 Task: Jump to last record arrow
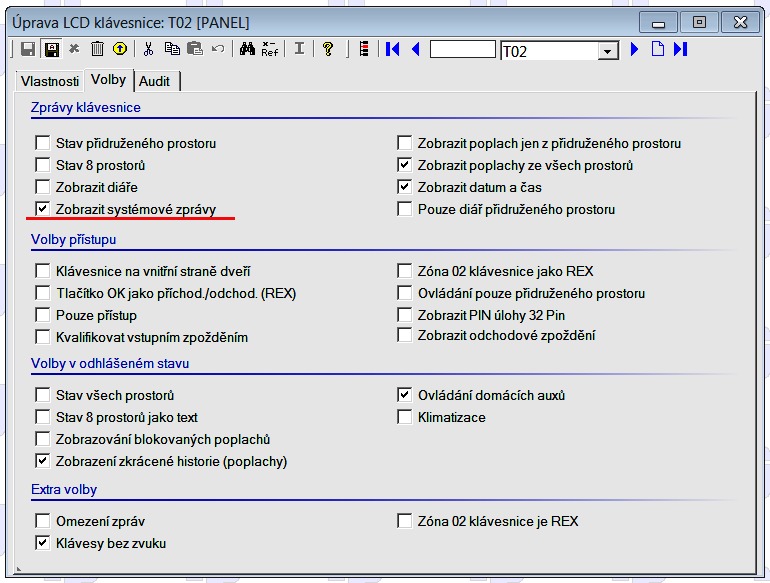681,49
